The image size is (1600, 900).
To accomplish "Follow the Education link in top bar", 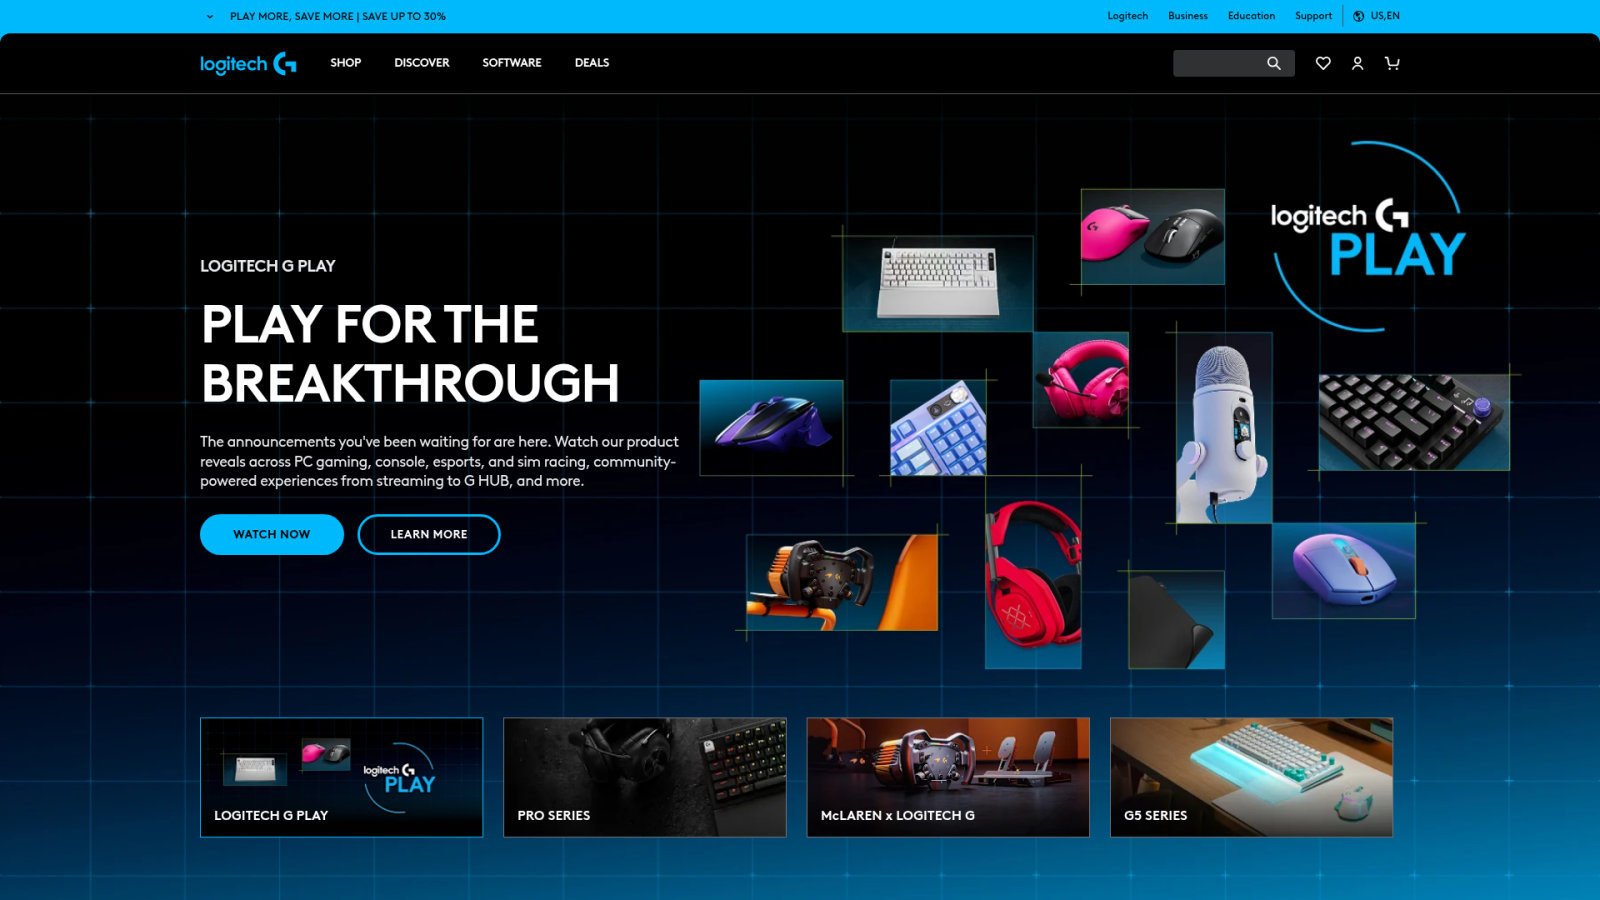I will coord(1251,16).
